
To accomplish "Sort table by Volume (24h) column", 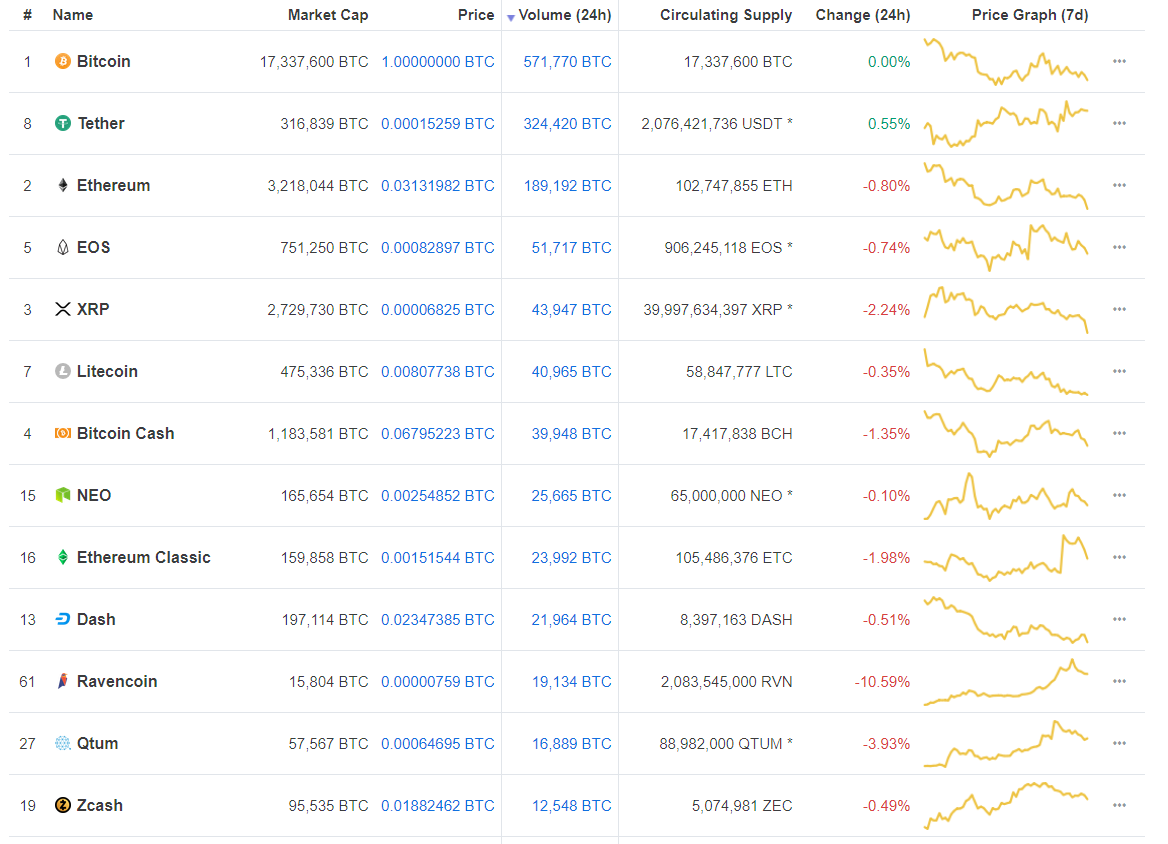I will [565, 15].
